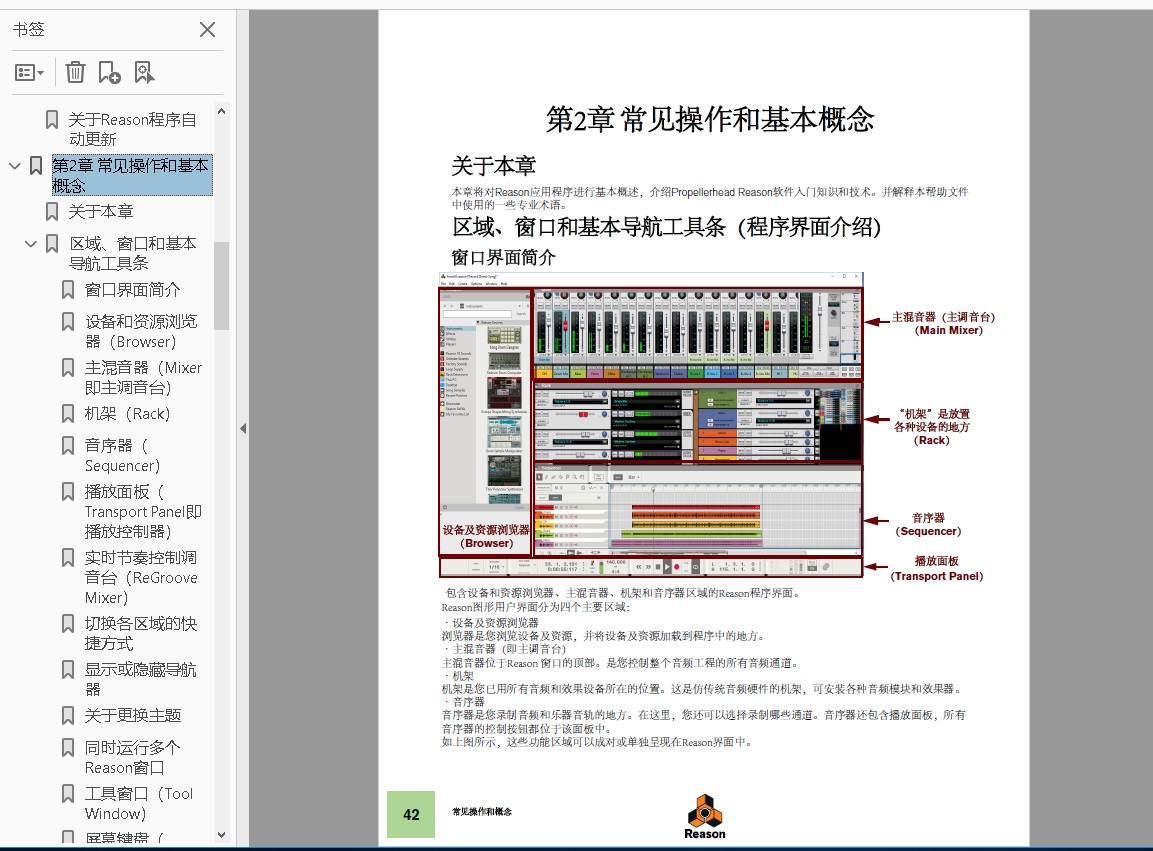Click scroll-up arrow of bookmarks list
The height and width of the screenshot is (851, 1153).
221,111
